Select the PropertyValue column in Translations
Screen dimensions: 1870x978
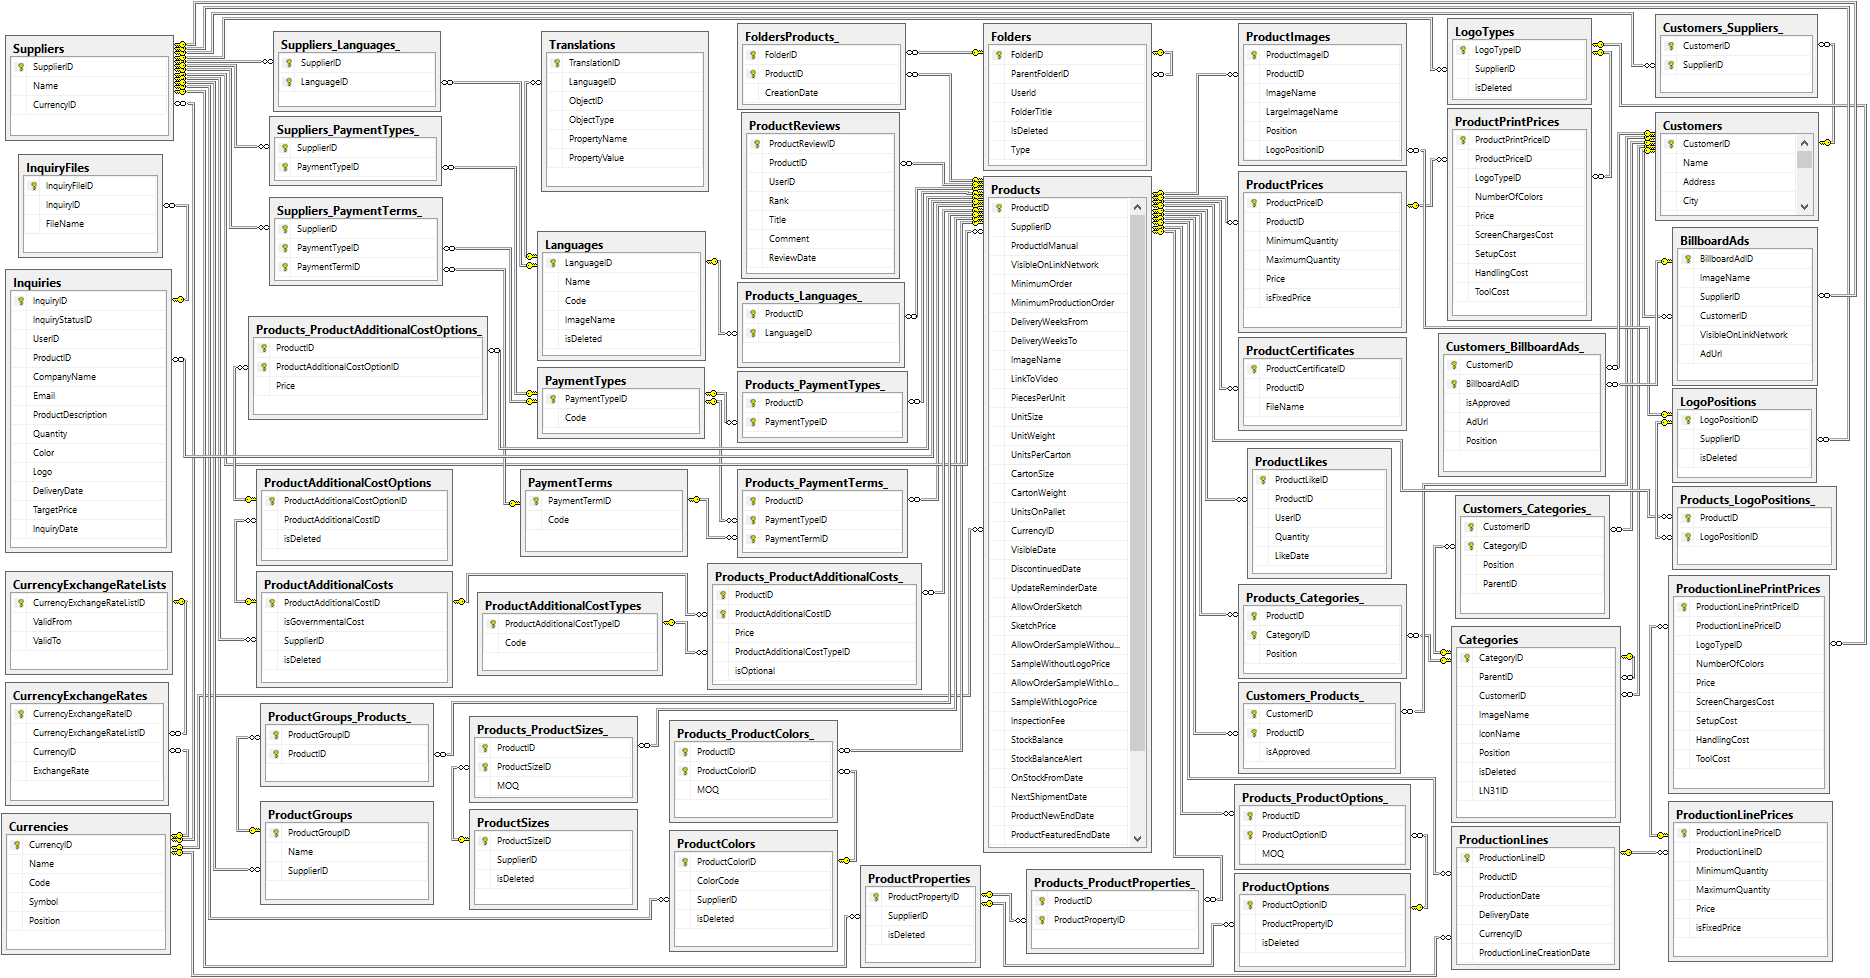625,158
